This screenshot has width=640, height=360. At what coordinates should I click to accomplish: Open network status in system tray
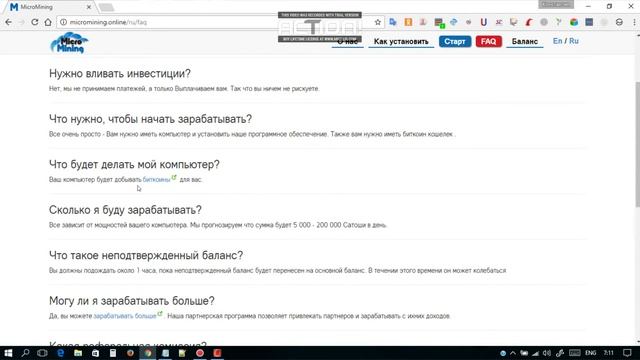[536, 353]
